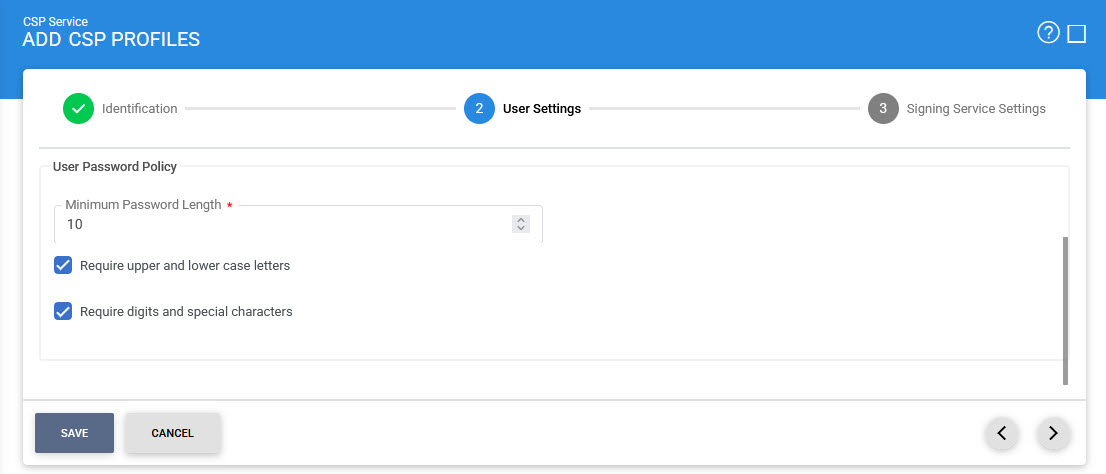Open the help question mark icon
The height and width of the screenshot is (474, 1106).
click(1048, 33)
